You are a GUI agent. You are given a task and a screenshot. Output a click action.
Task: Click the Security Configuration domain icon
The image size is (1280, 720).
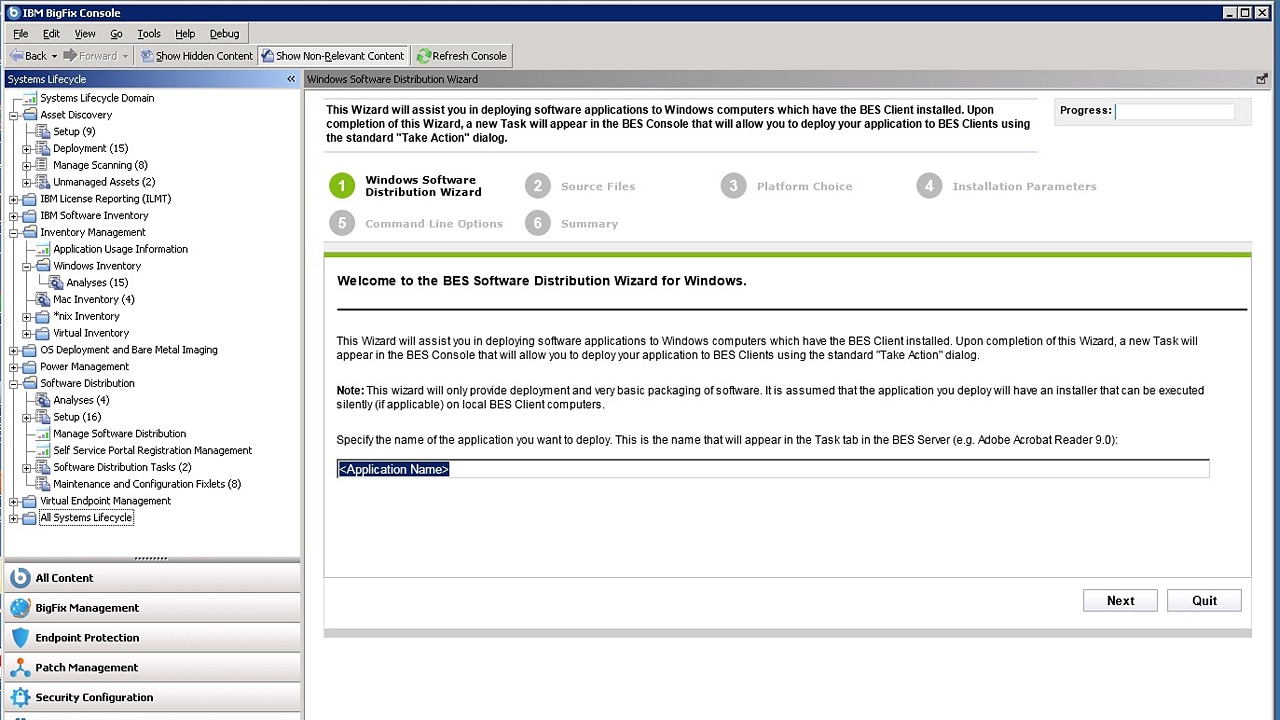point(20,698)
